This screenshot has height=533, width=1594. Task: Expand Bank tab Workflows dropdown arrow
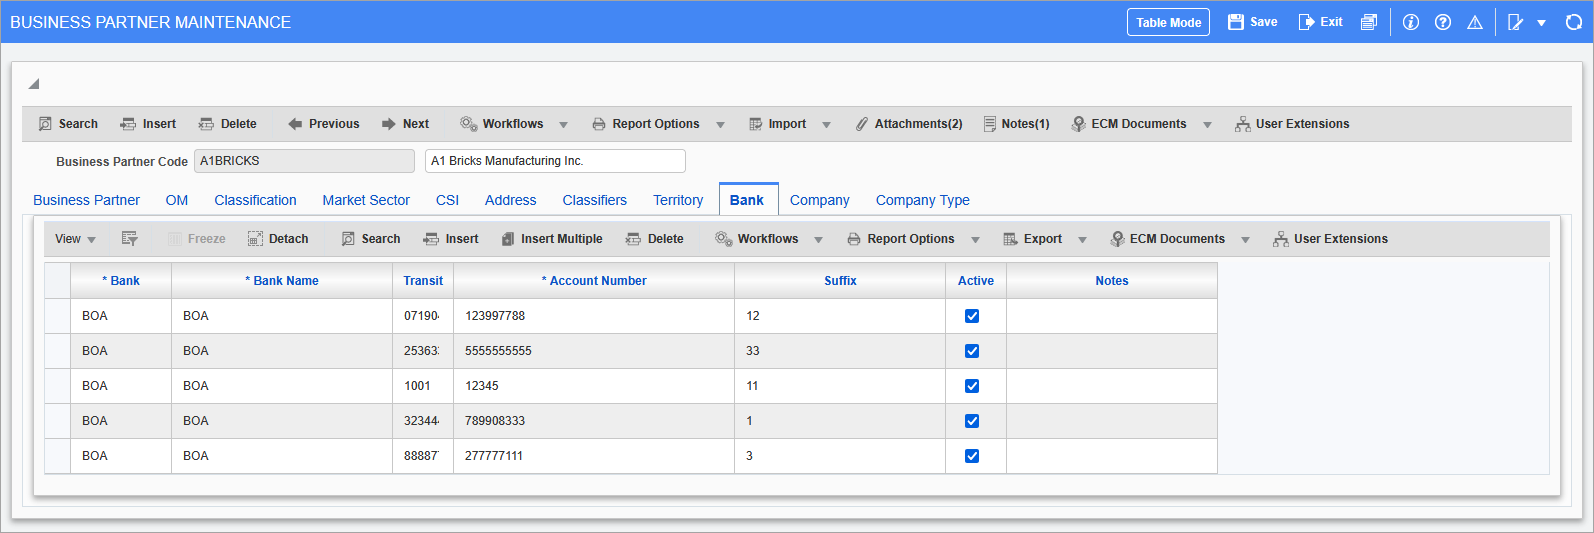[818, 240]
